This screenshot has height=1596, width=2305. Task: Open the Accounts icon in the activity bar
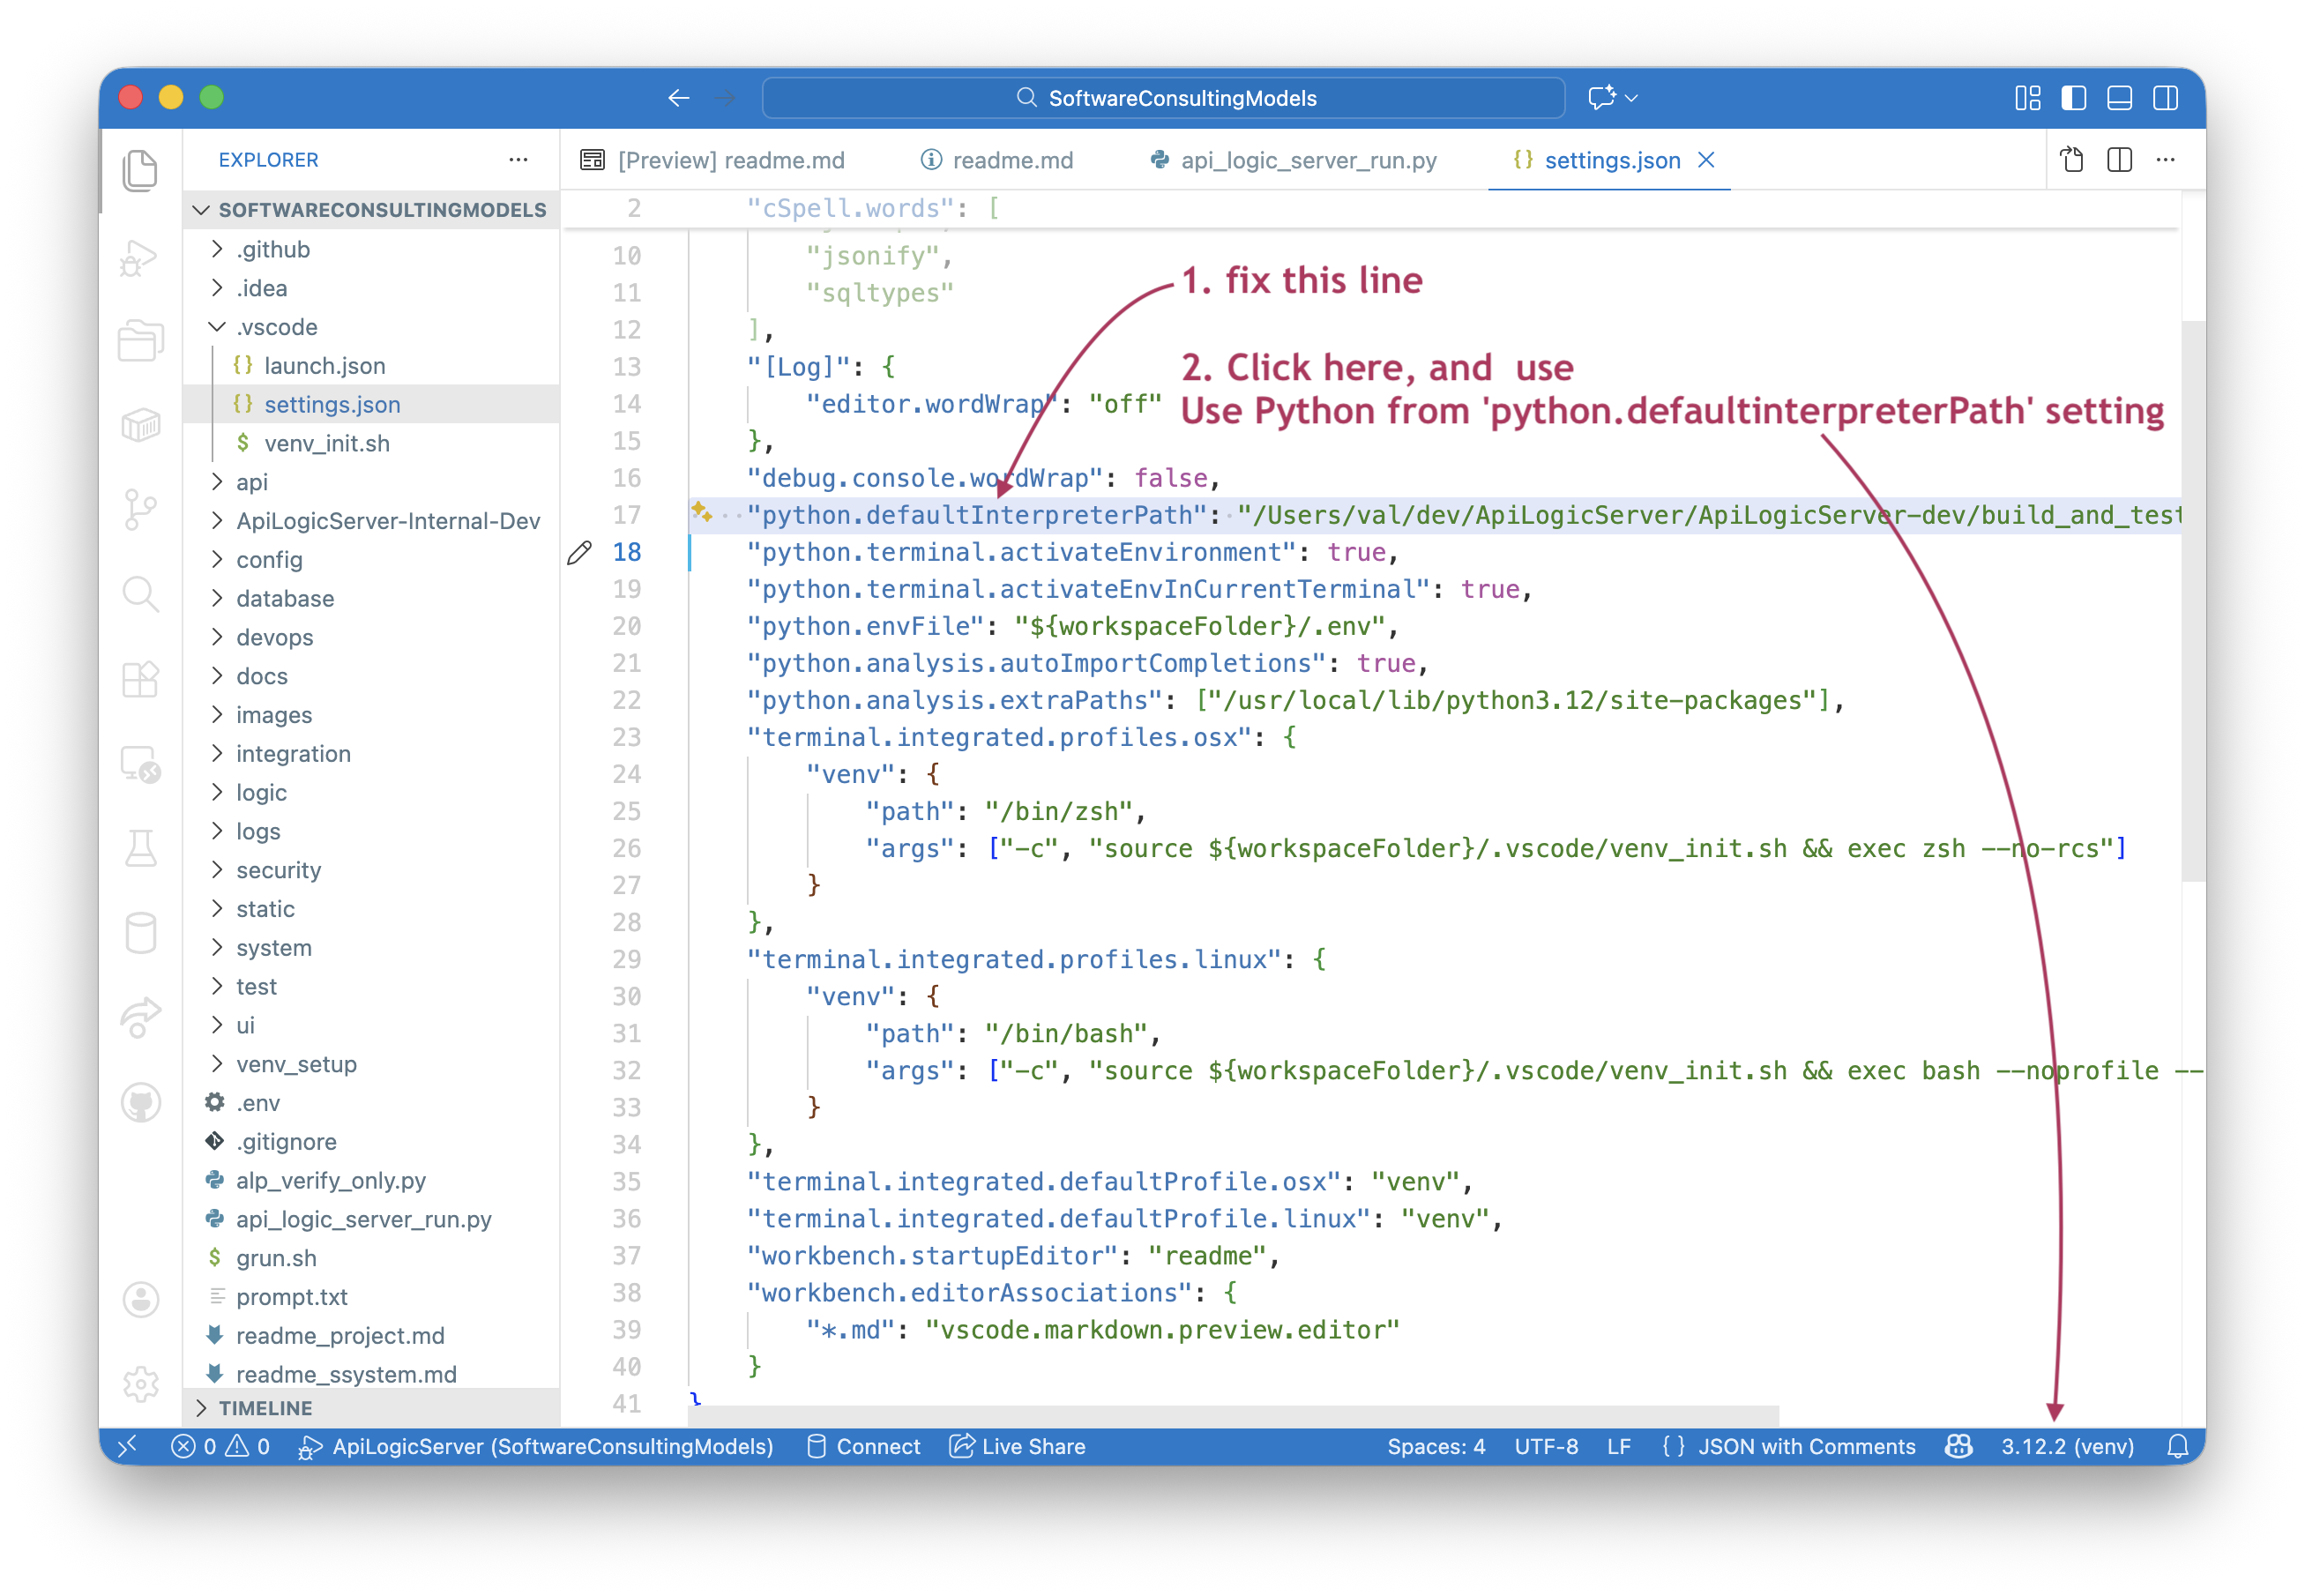141,1300
